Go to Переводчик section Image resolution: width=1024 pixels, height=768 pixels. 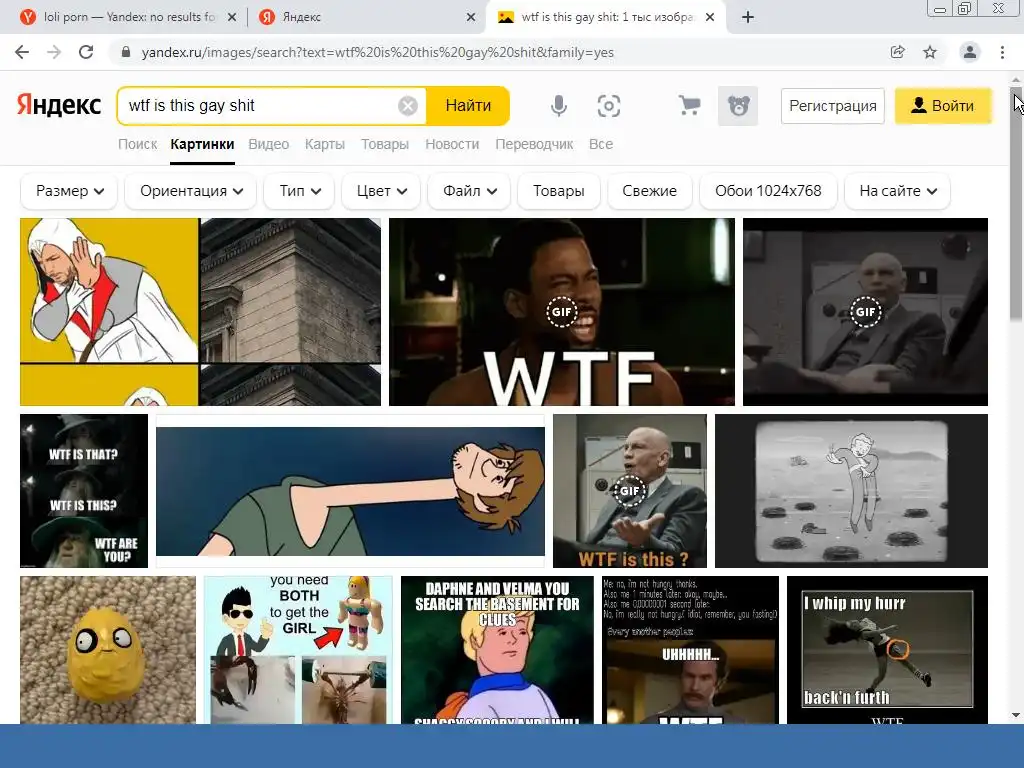534,144
